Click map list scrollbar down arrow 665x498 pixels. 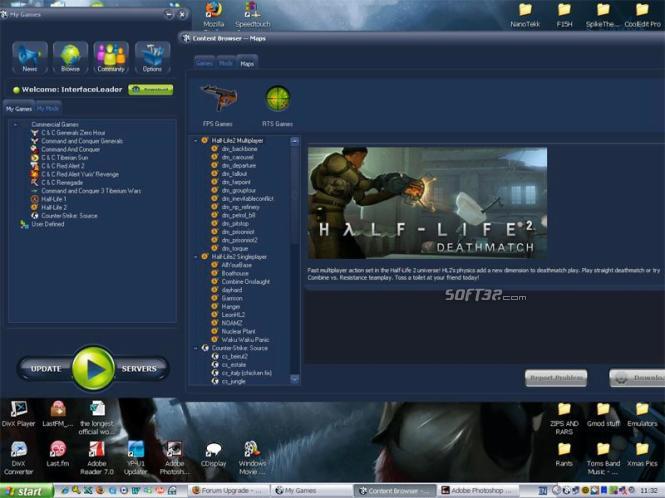coord(295,378)
